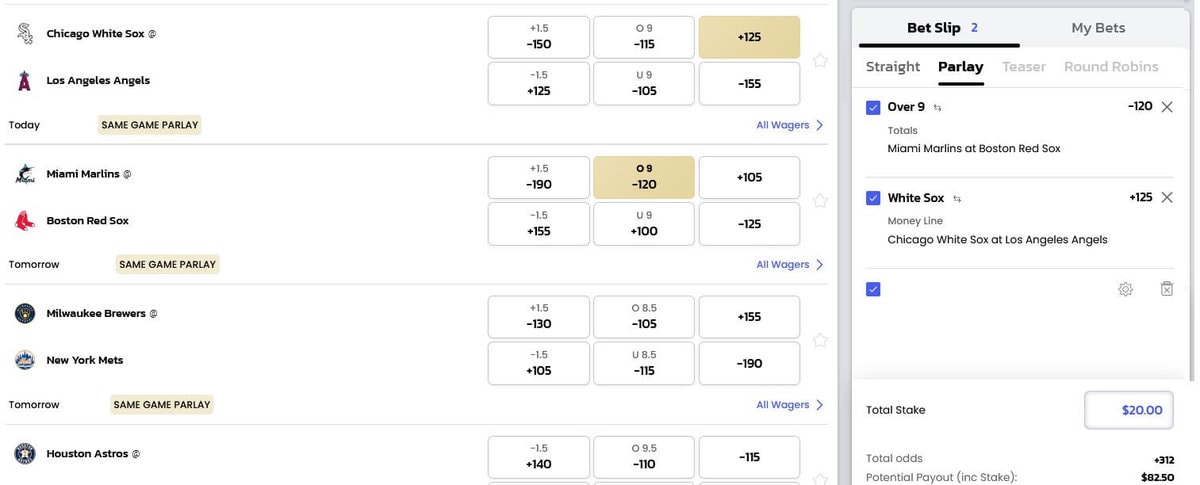The image size is (1200, 485).
Task: Expand All Wagers for Brewers at Mets
Action: coord(790,405)
